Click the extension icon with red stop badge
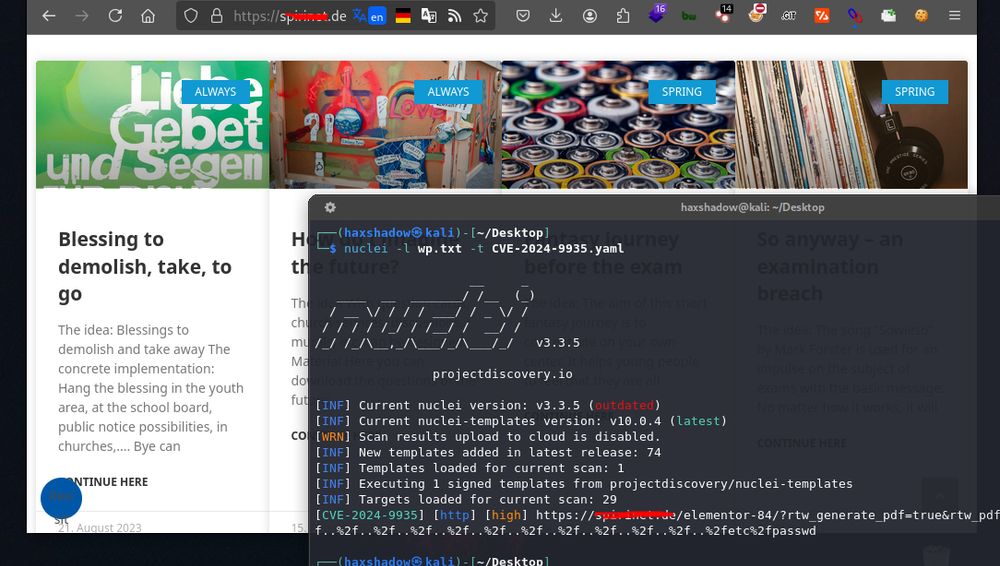This screenshot has height=566, width=1000. (756, 14)
